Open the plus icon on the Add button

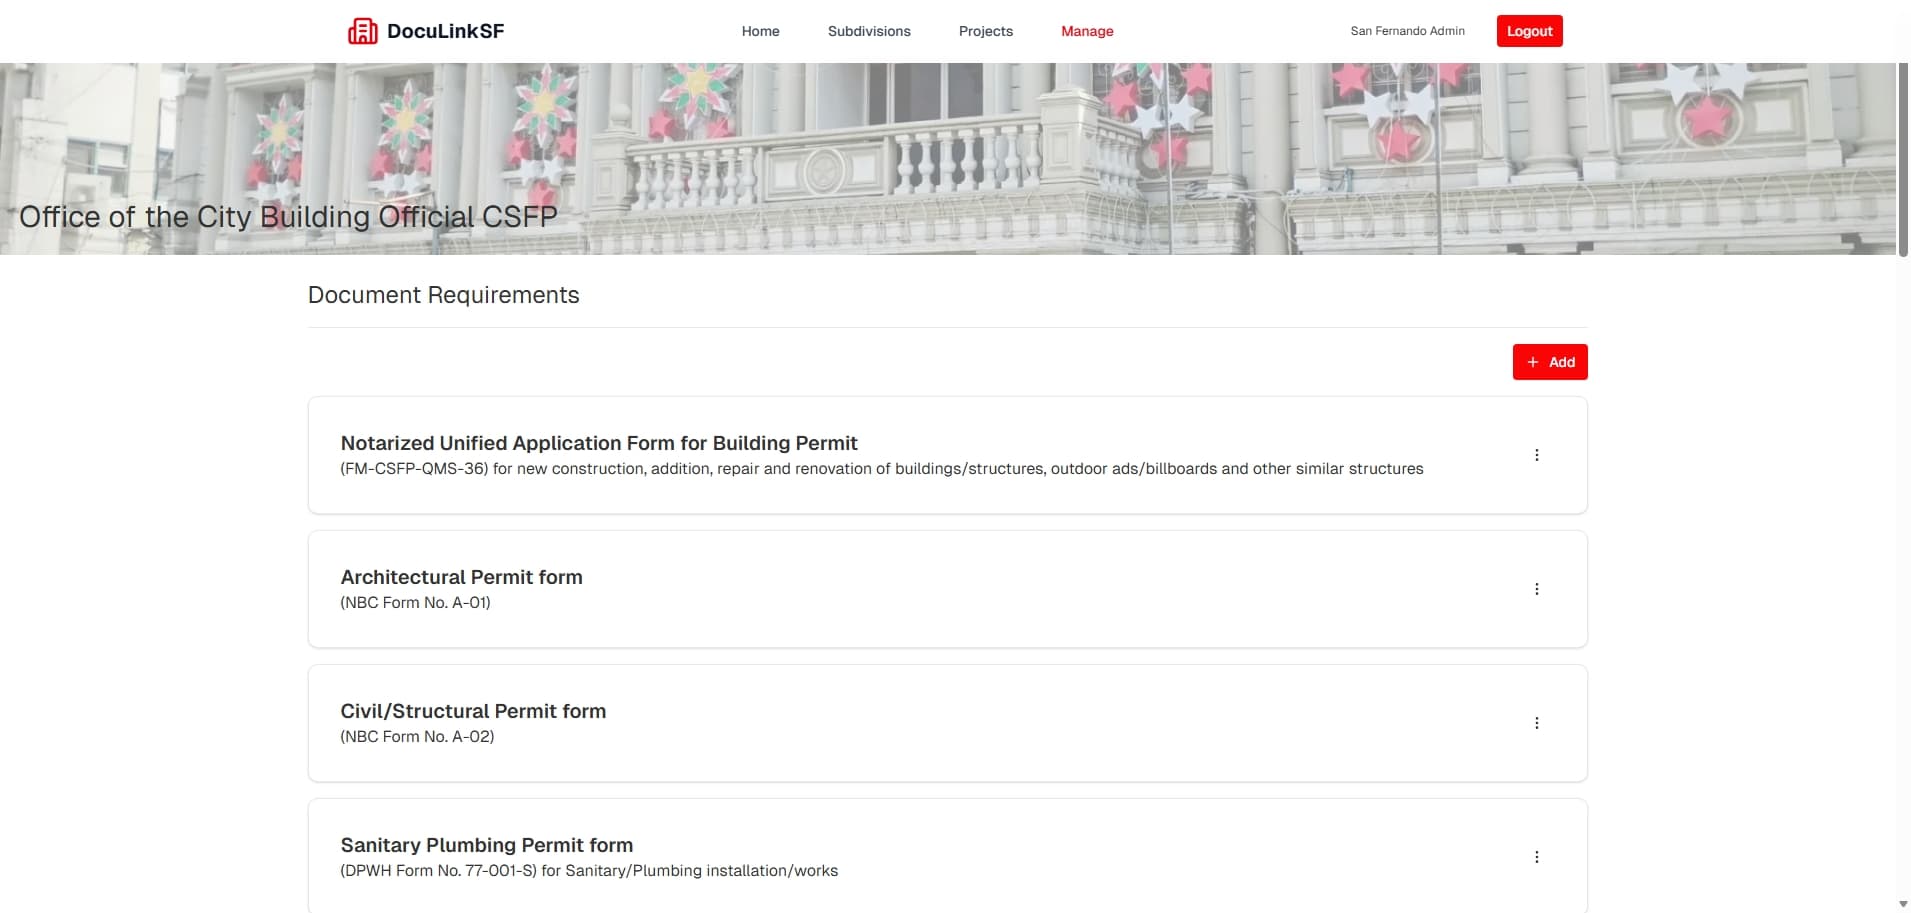[1533, 362]
